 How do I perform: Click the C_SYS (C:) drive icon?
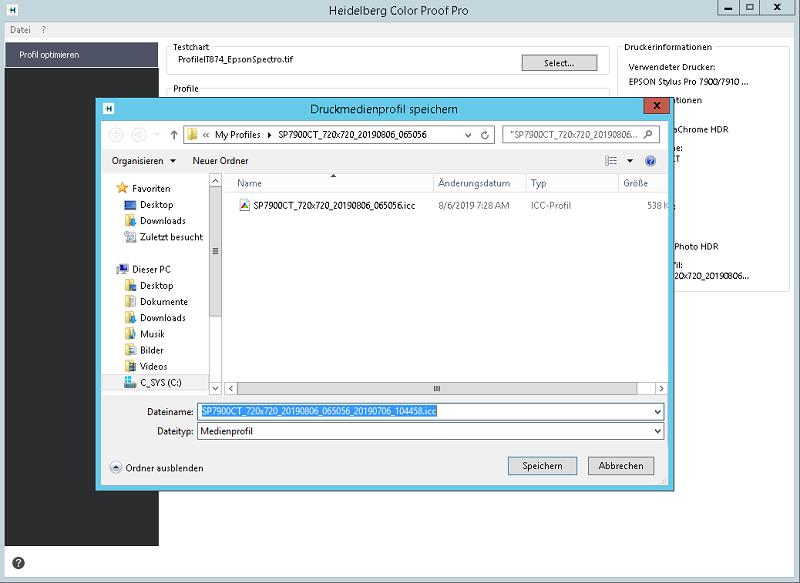click(130, 382)
